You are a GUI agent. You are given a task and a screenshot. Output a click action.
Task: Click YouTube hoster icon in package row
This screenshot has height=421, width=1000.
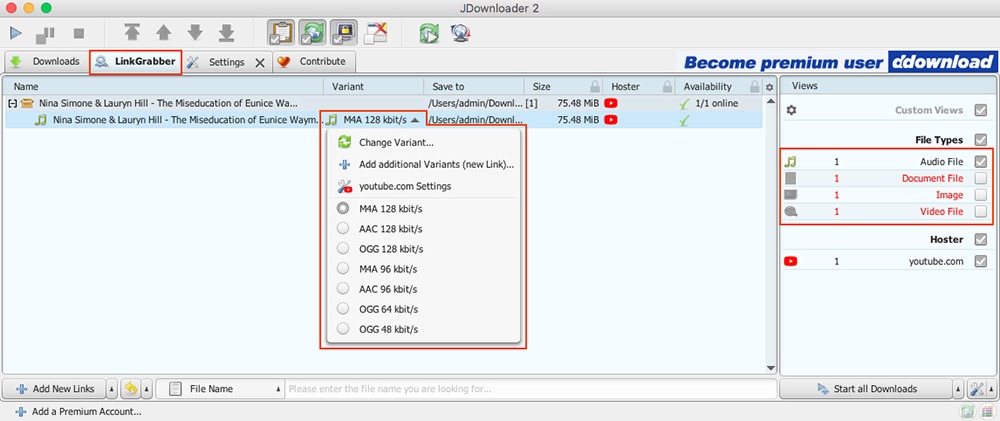tap(610, 103)
